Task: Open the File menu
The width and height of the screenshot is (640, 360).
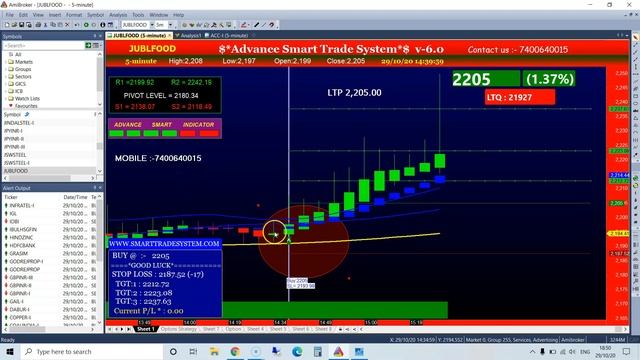Action: coord(9,15)
